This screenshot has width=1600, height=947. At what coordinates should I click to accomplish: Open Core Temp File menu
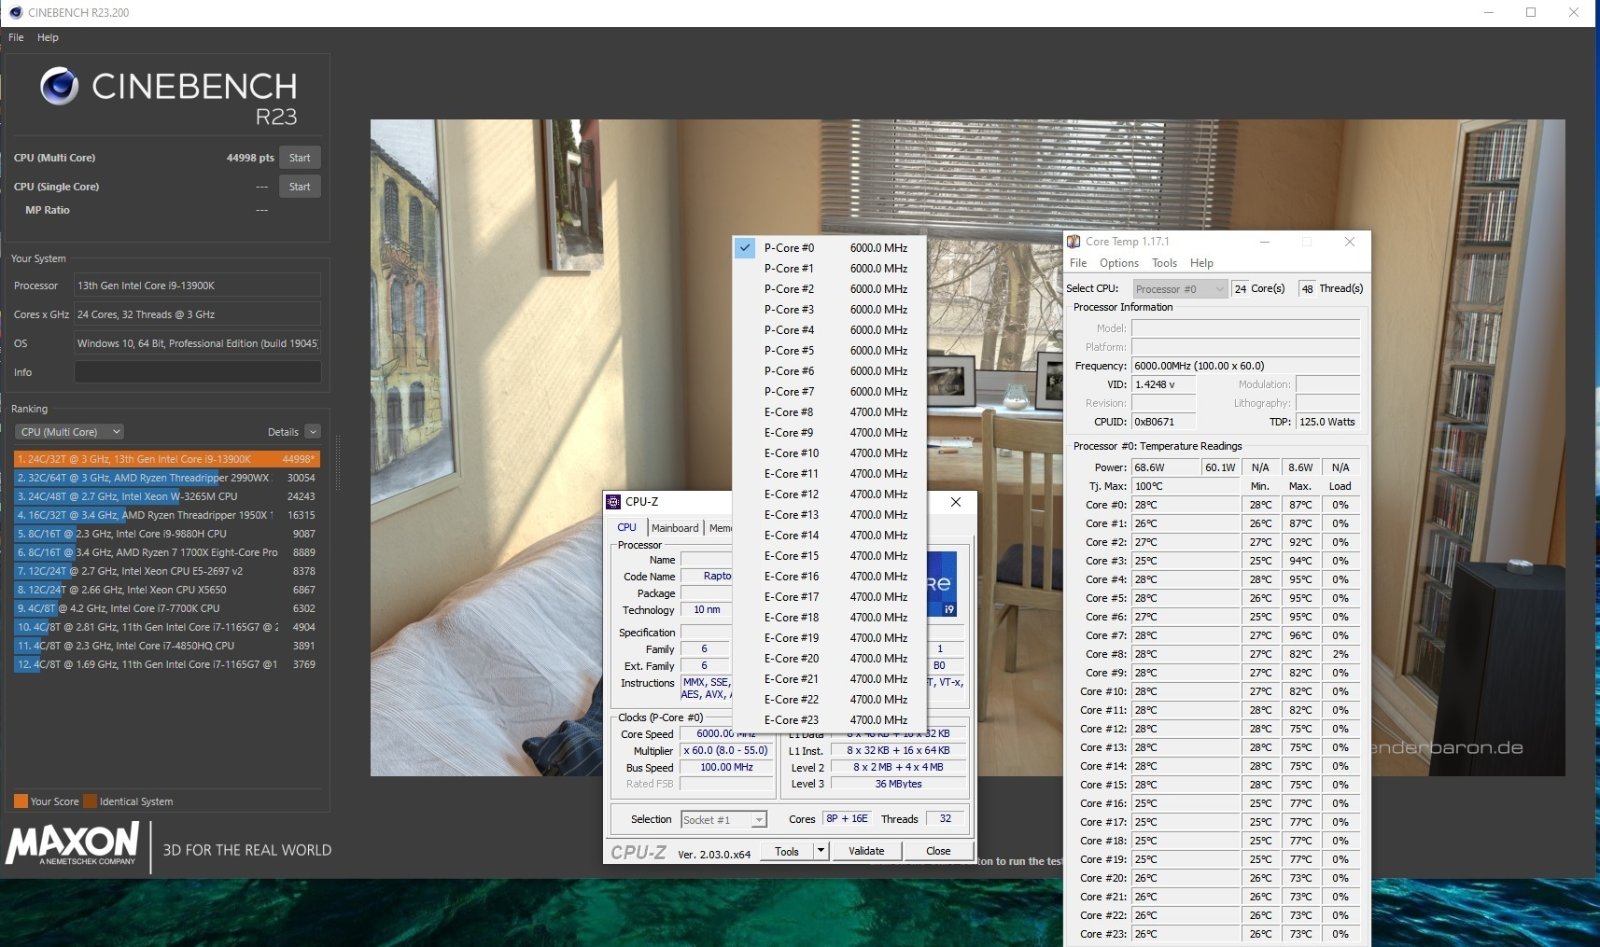1078,263
